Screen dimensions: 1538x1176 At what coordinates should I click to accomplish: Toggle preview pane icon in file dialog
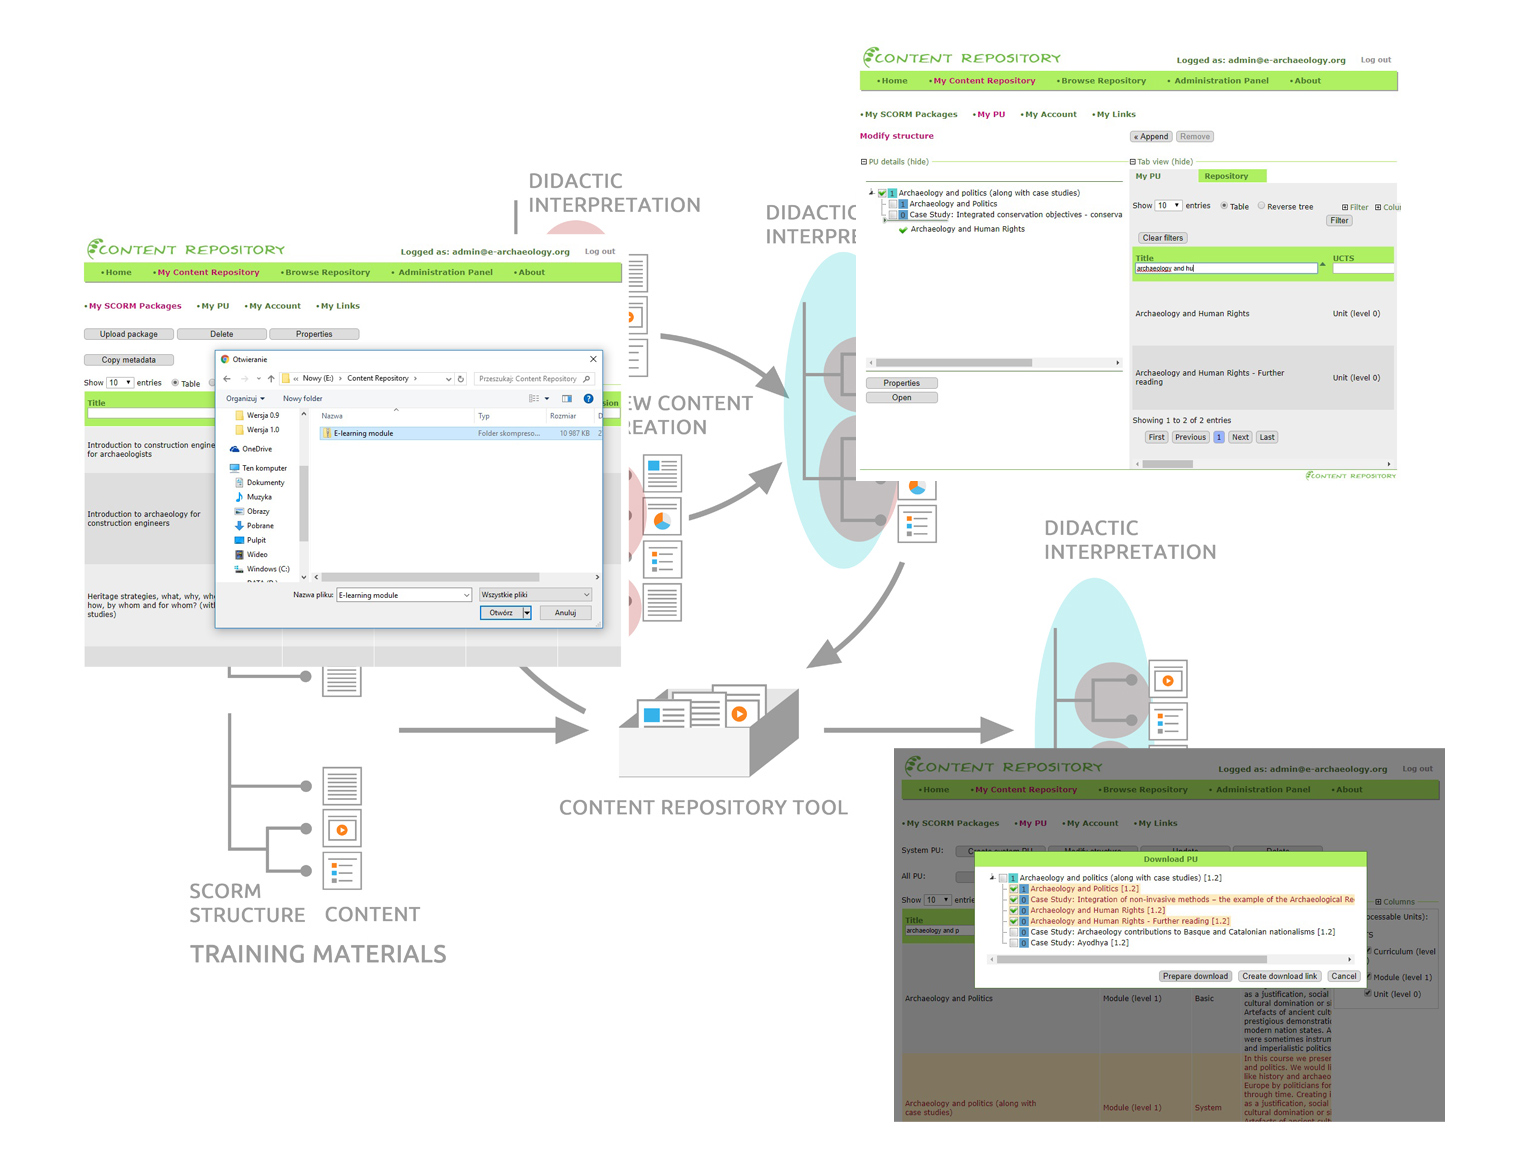567,399
